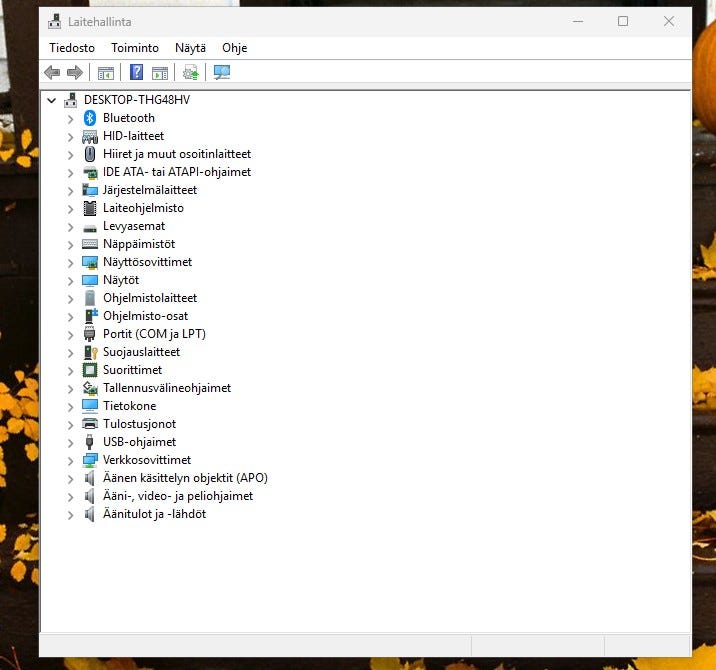The width and height of the screenshot is (716, 670).
Task: Expand the Tallennusvälineohjaimet category arrow
Action: pyautogui.click(x=70, y=389)
